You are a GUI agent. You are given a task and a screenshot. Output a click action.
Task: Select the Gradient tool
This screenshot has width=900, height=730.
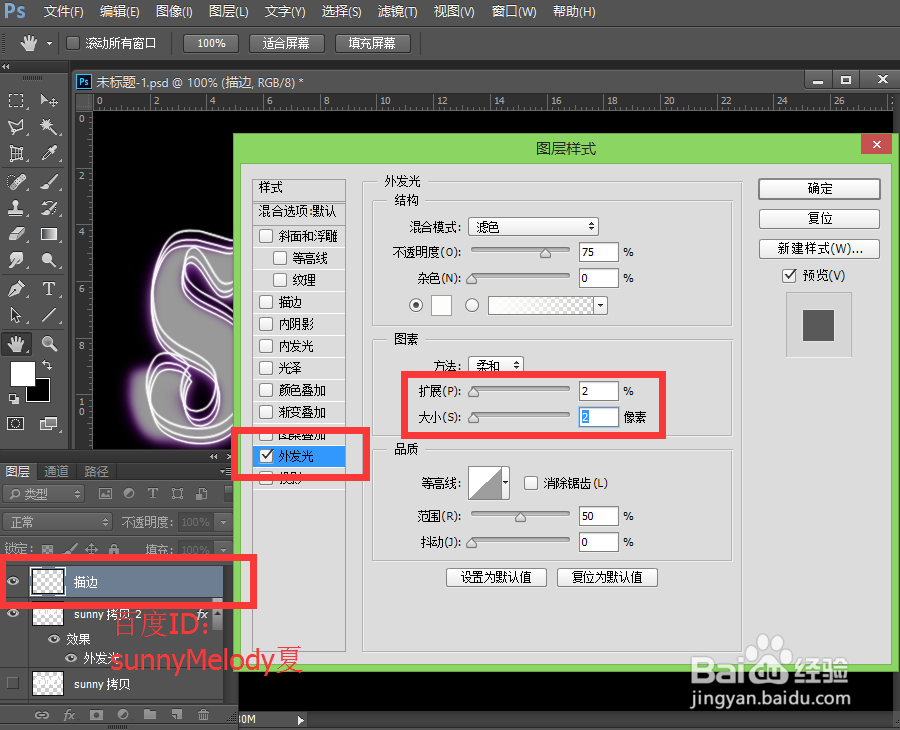click(x=46, y=233)
